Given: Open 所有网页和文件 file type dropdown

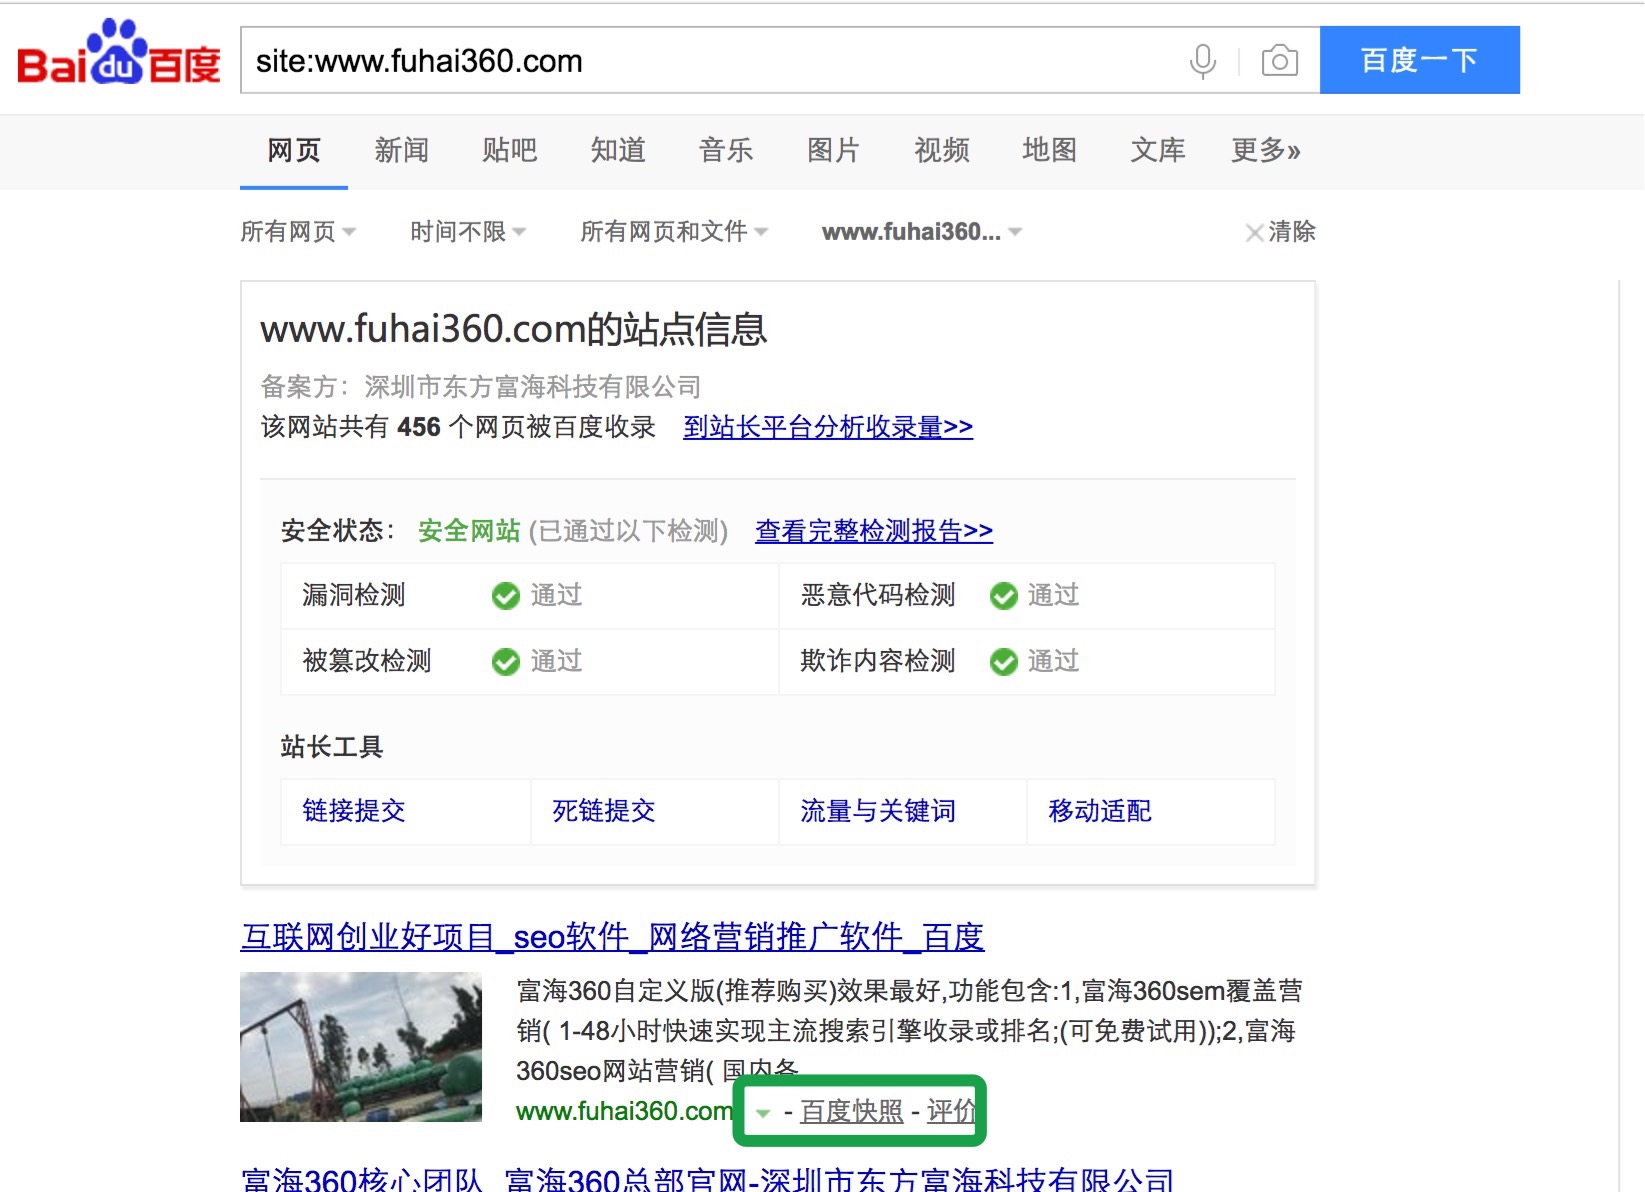Looking at the screenshot, I should coord(674,232).
